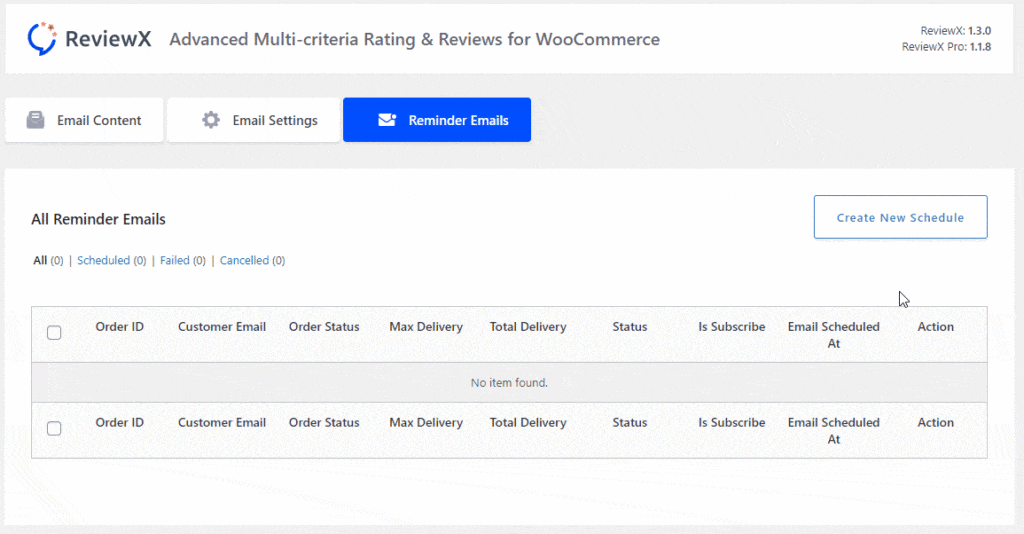Image resolution: width=1024 pixels, height=534 pixels.
Task: Tick the select-all checkbox in table footer
Action: [54, 429]
